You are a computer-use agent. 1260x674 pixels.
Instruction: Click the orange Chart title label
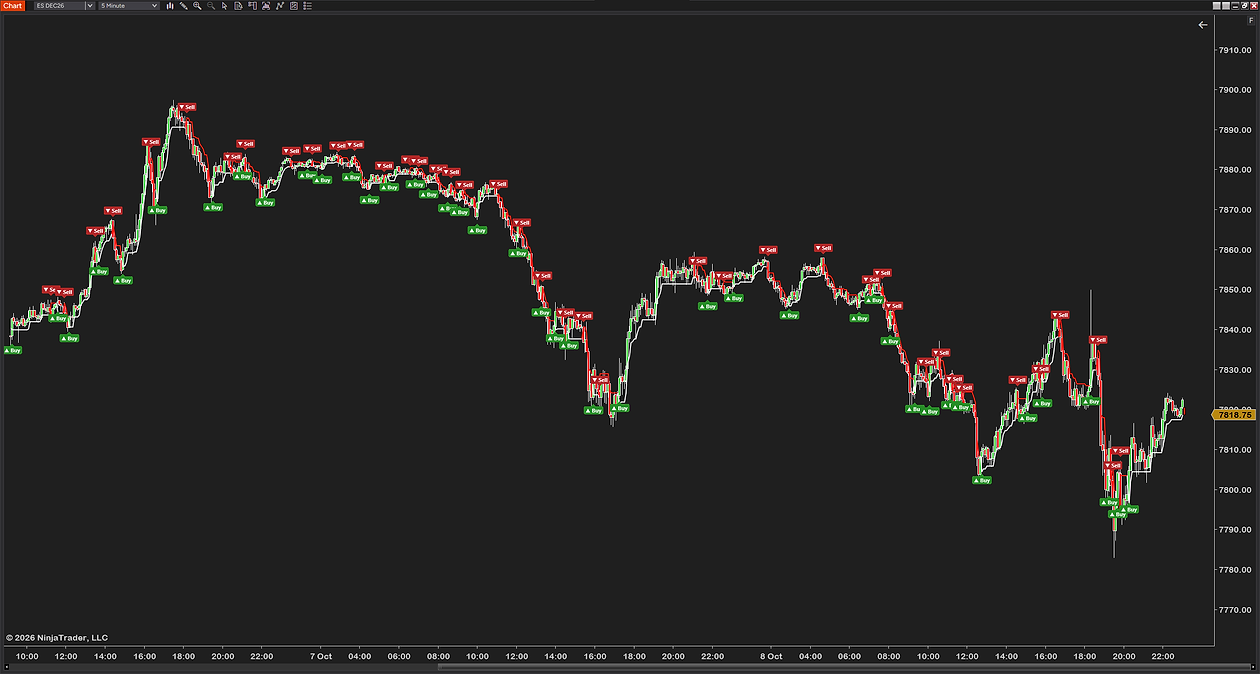pos(12,6)
